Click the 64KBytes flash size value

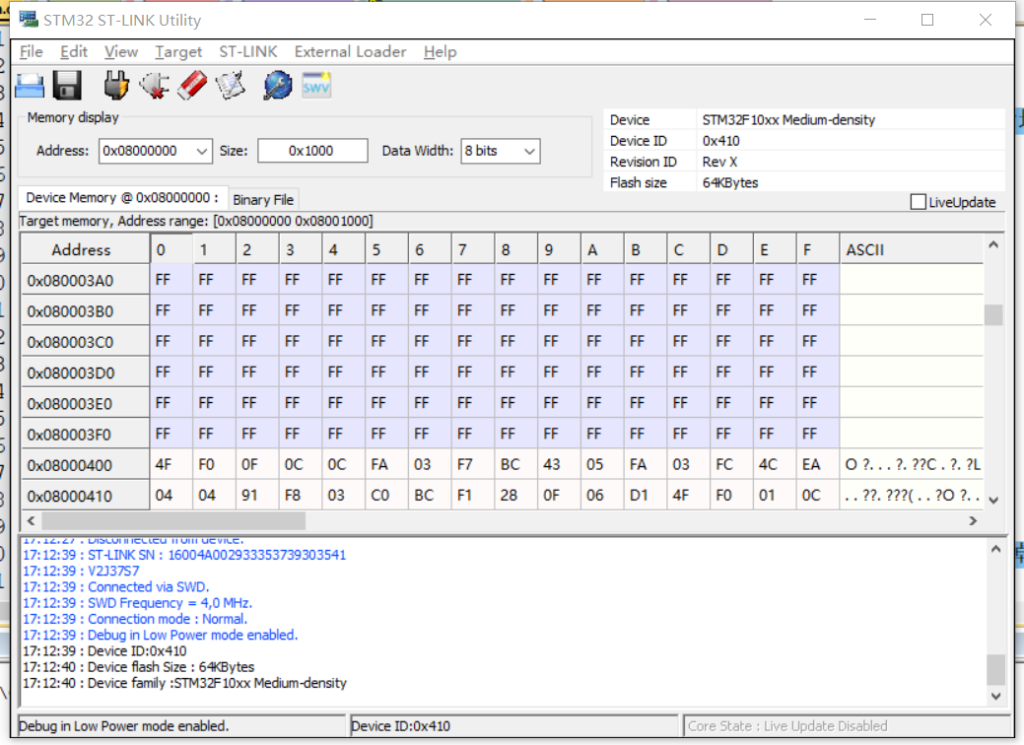[x=730, y=183]
